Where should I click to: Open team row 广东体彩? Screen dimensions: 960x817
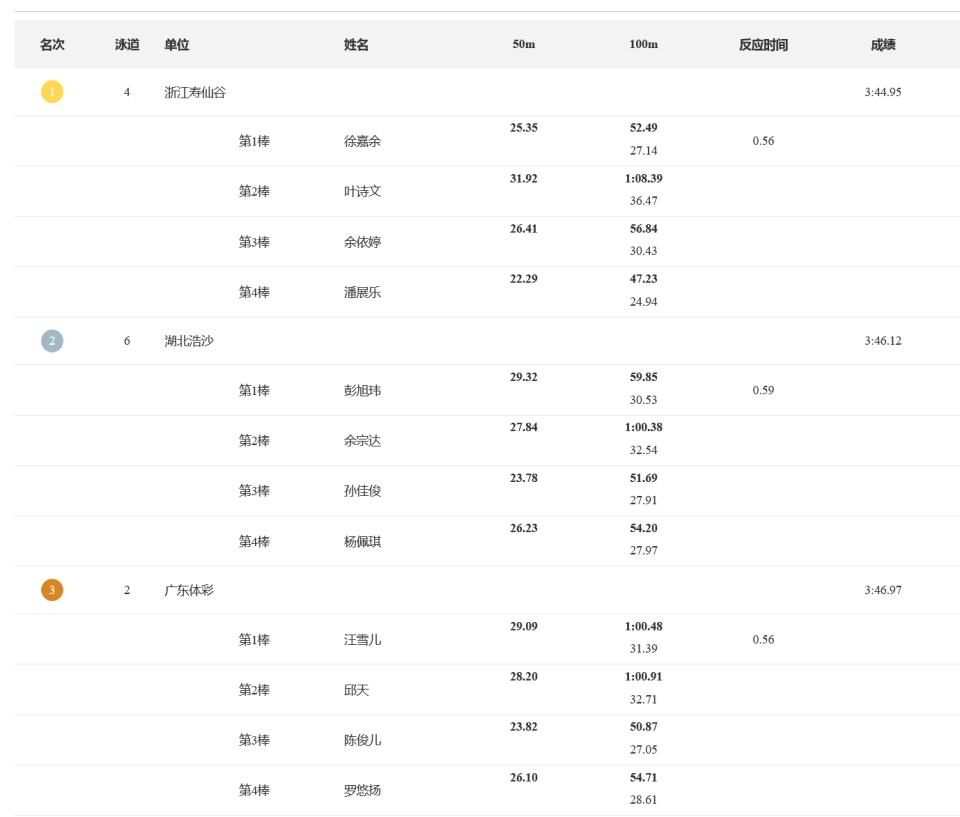(487, 590)
